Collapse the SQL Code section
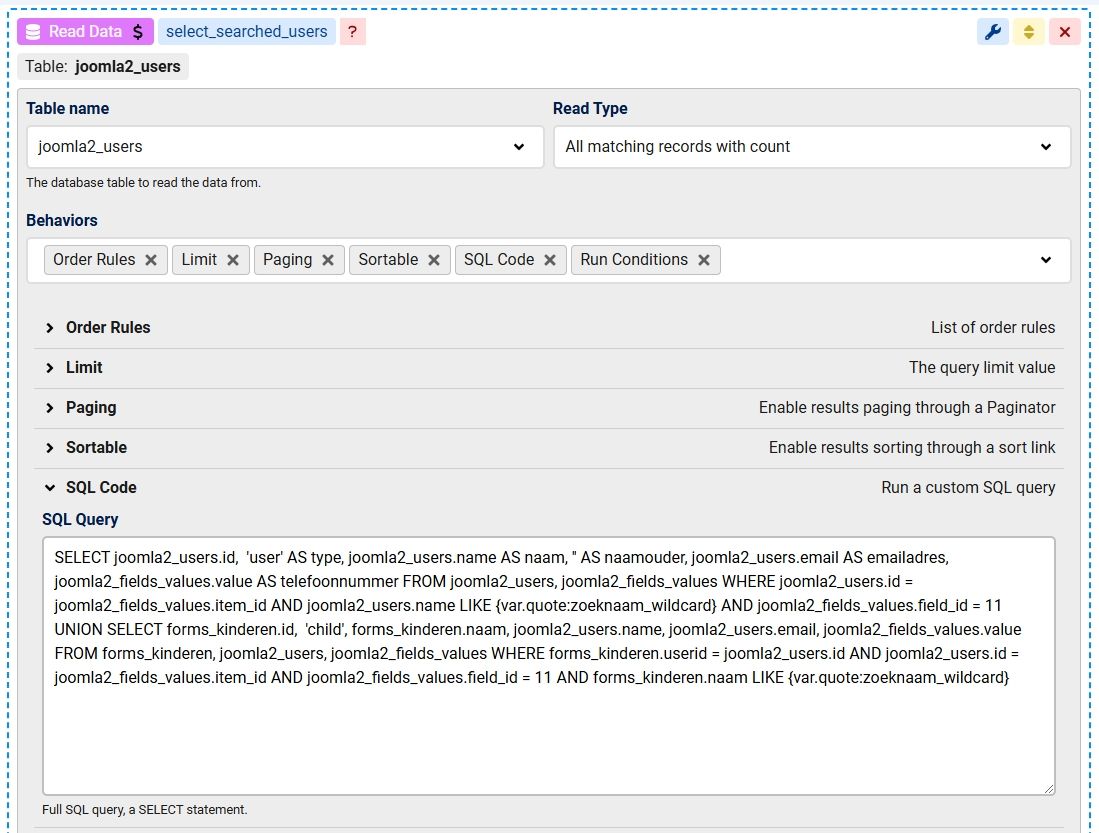The width and height of the screenshot is (1099, 833). pyautogui.click(x=101, y=488)
